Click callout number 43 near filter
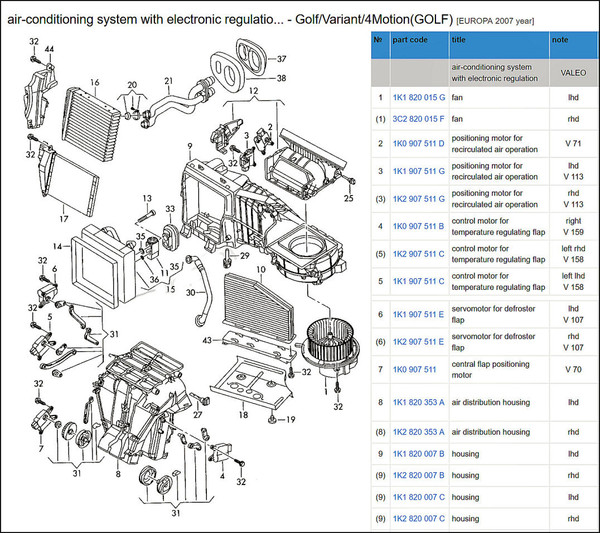 point(206,343)
